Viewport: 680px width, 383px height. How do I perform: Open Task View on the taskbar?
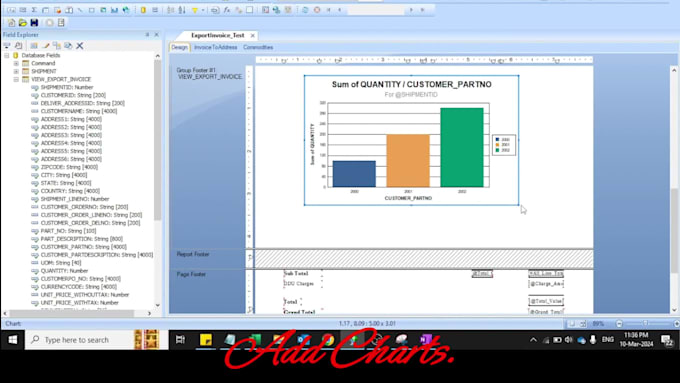click(180, 340)
